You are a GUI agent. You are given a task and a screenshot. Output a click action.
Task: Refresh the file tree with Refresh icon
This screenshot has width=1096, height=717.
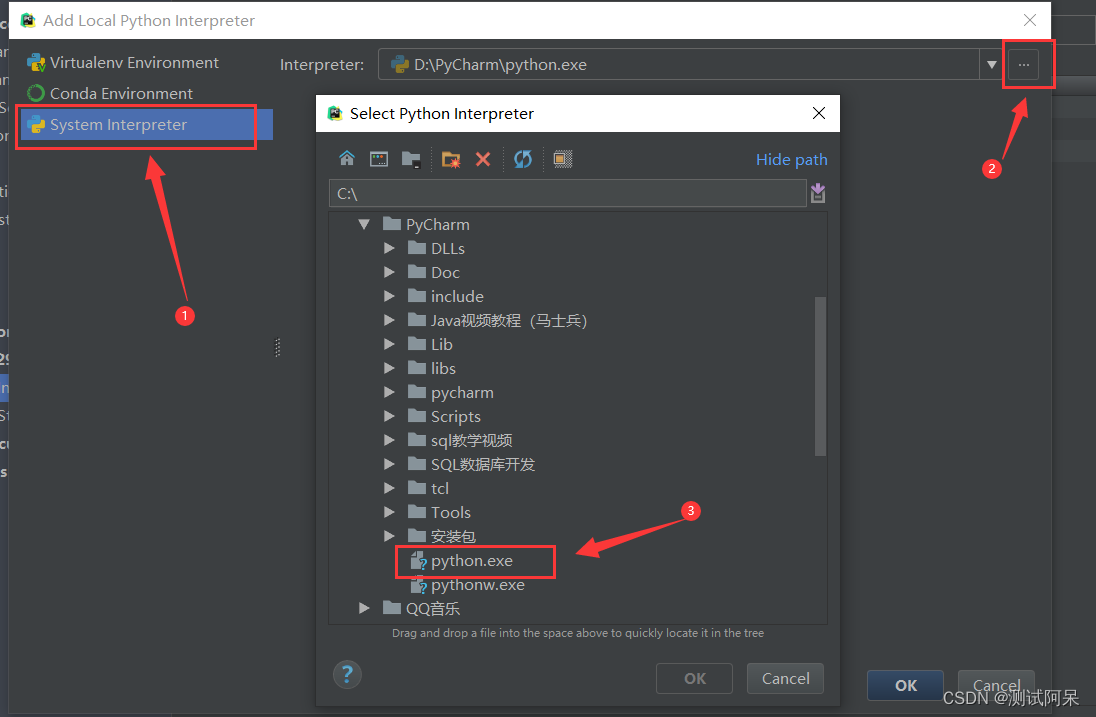[523, 159]
